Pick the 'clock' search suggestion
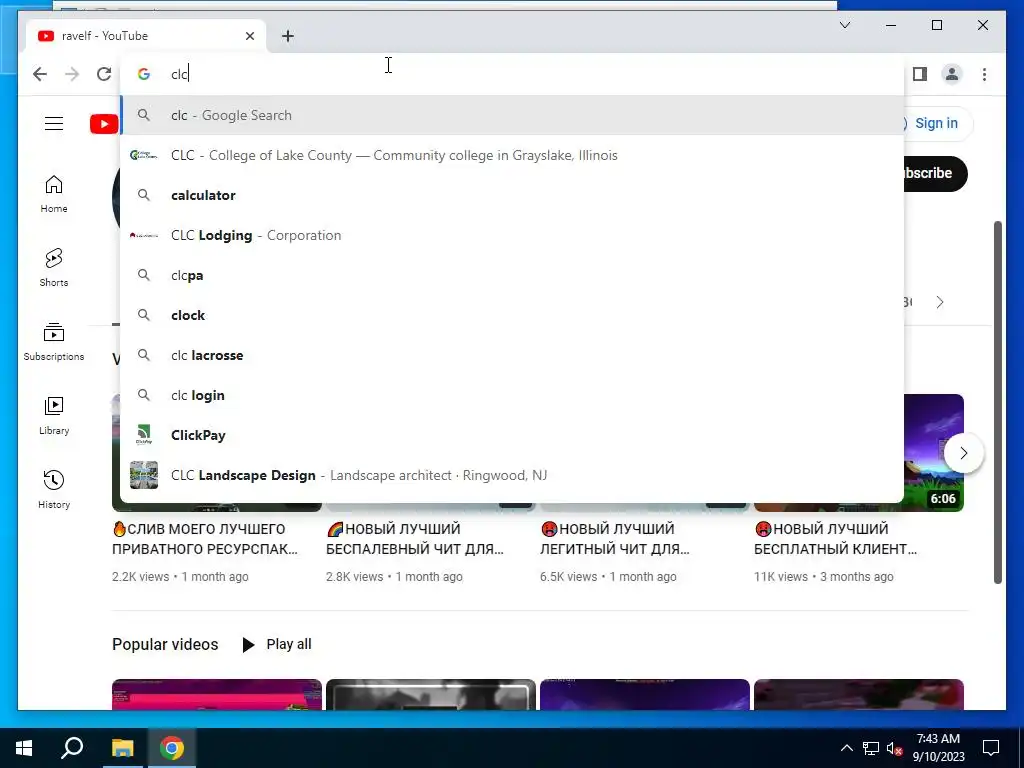 [x=513, y=315]
